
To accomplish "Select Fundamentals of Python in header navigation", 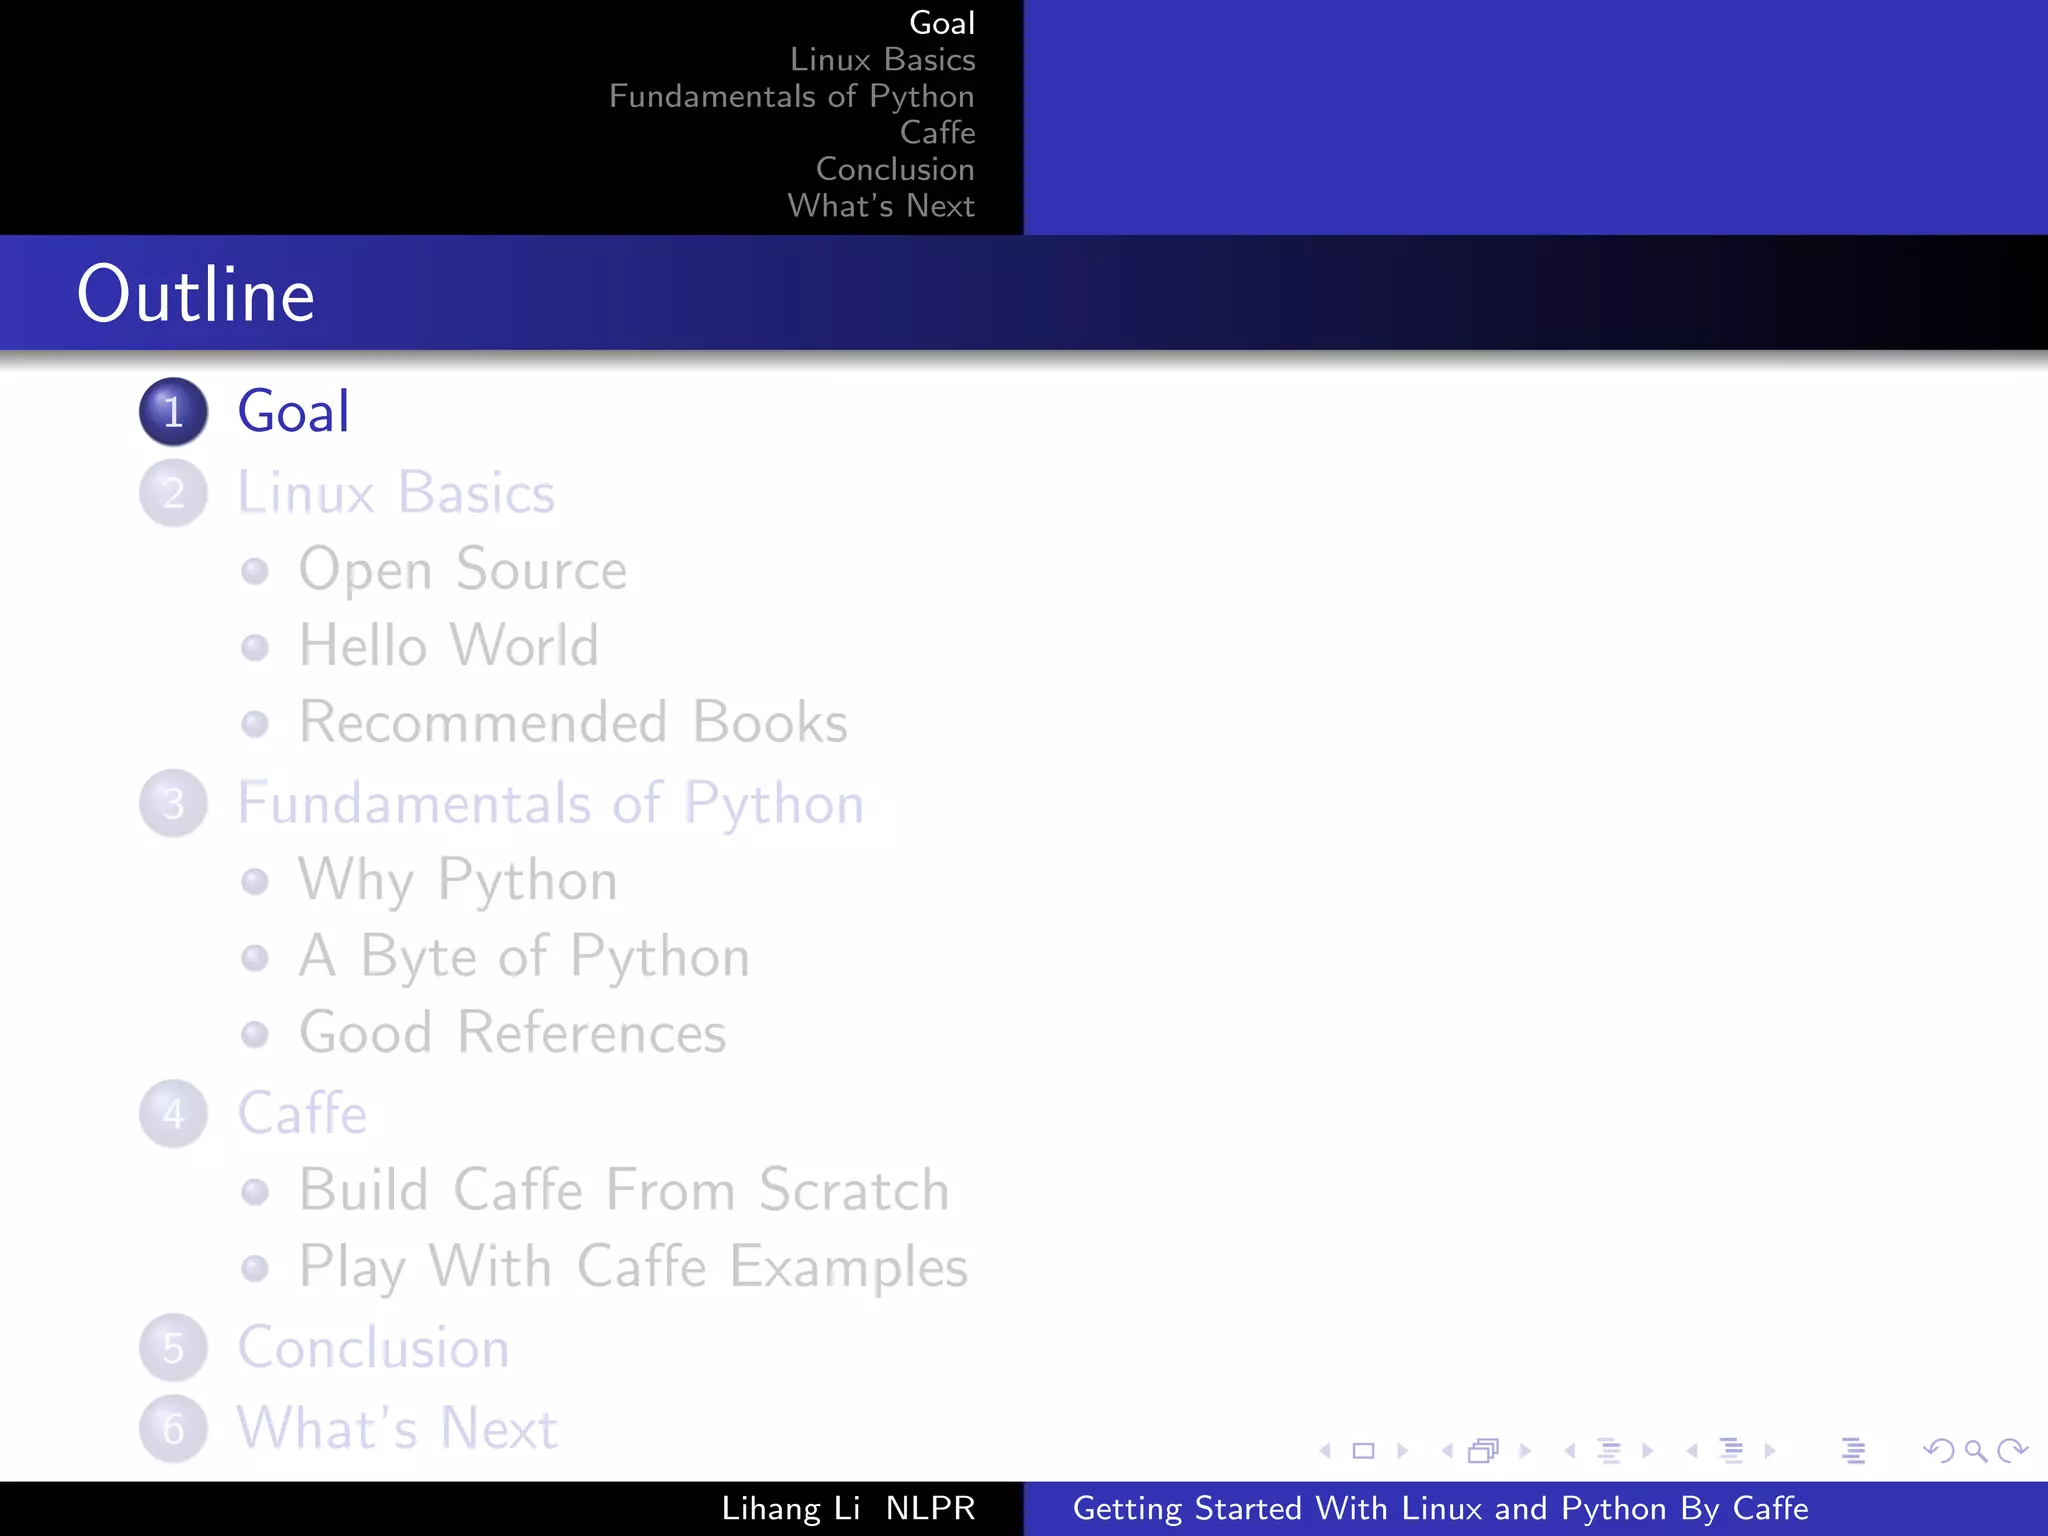I will (792, 96).
